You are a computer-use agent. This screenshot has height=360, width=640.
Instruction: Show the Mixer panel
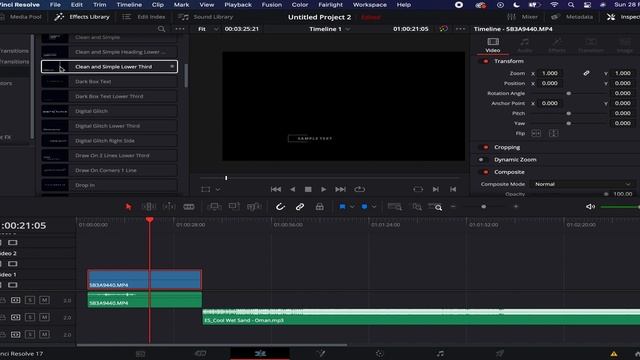pos(522,17)
